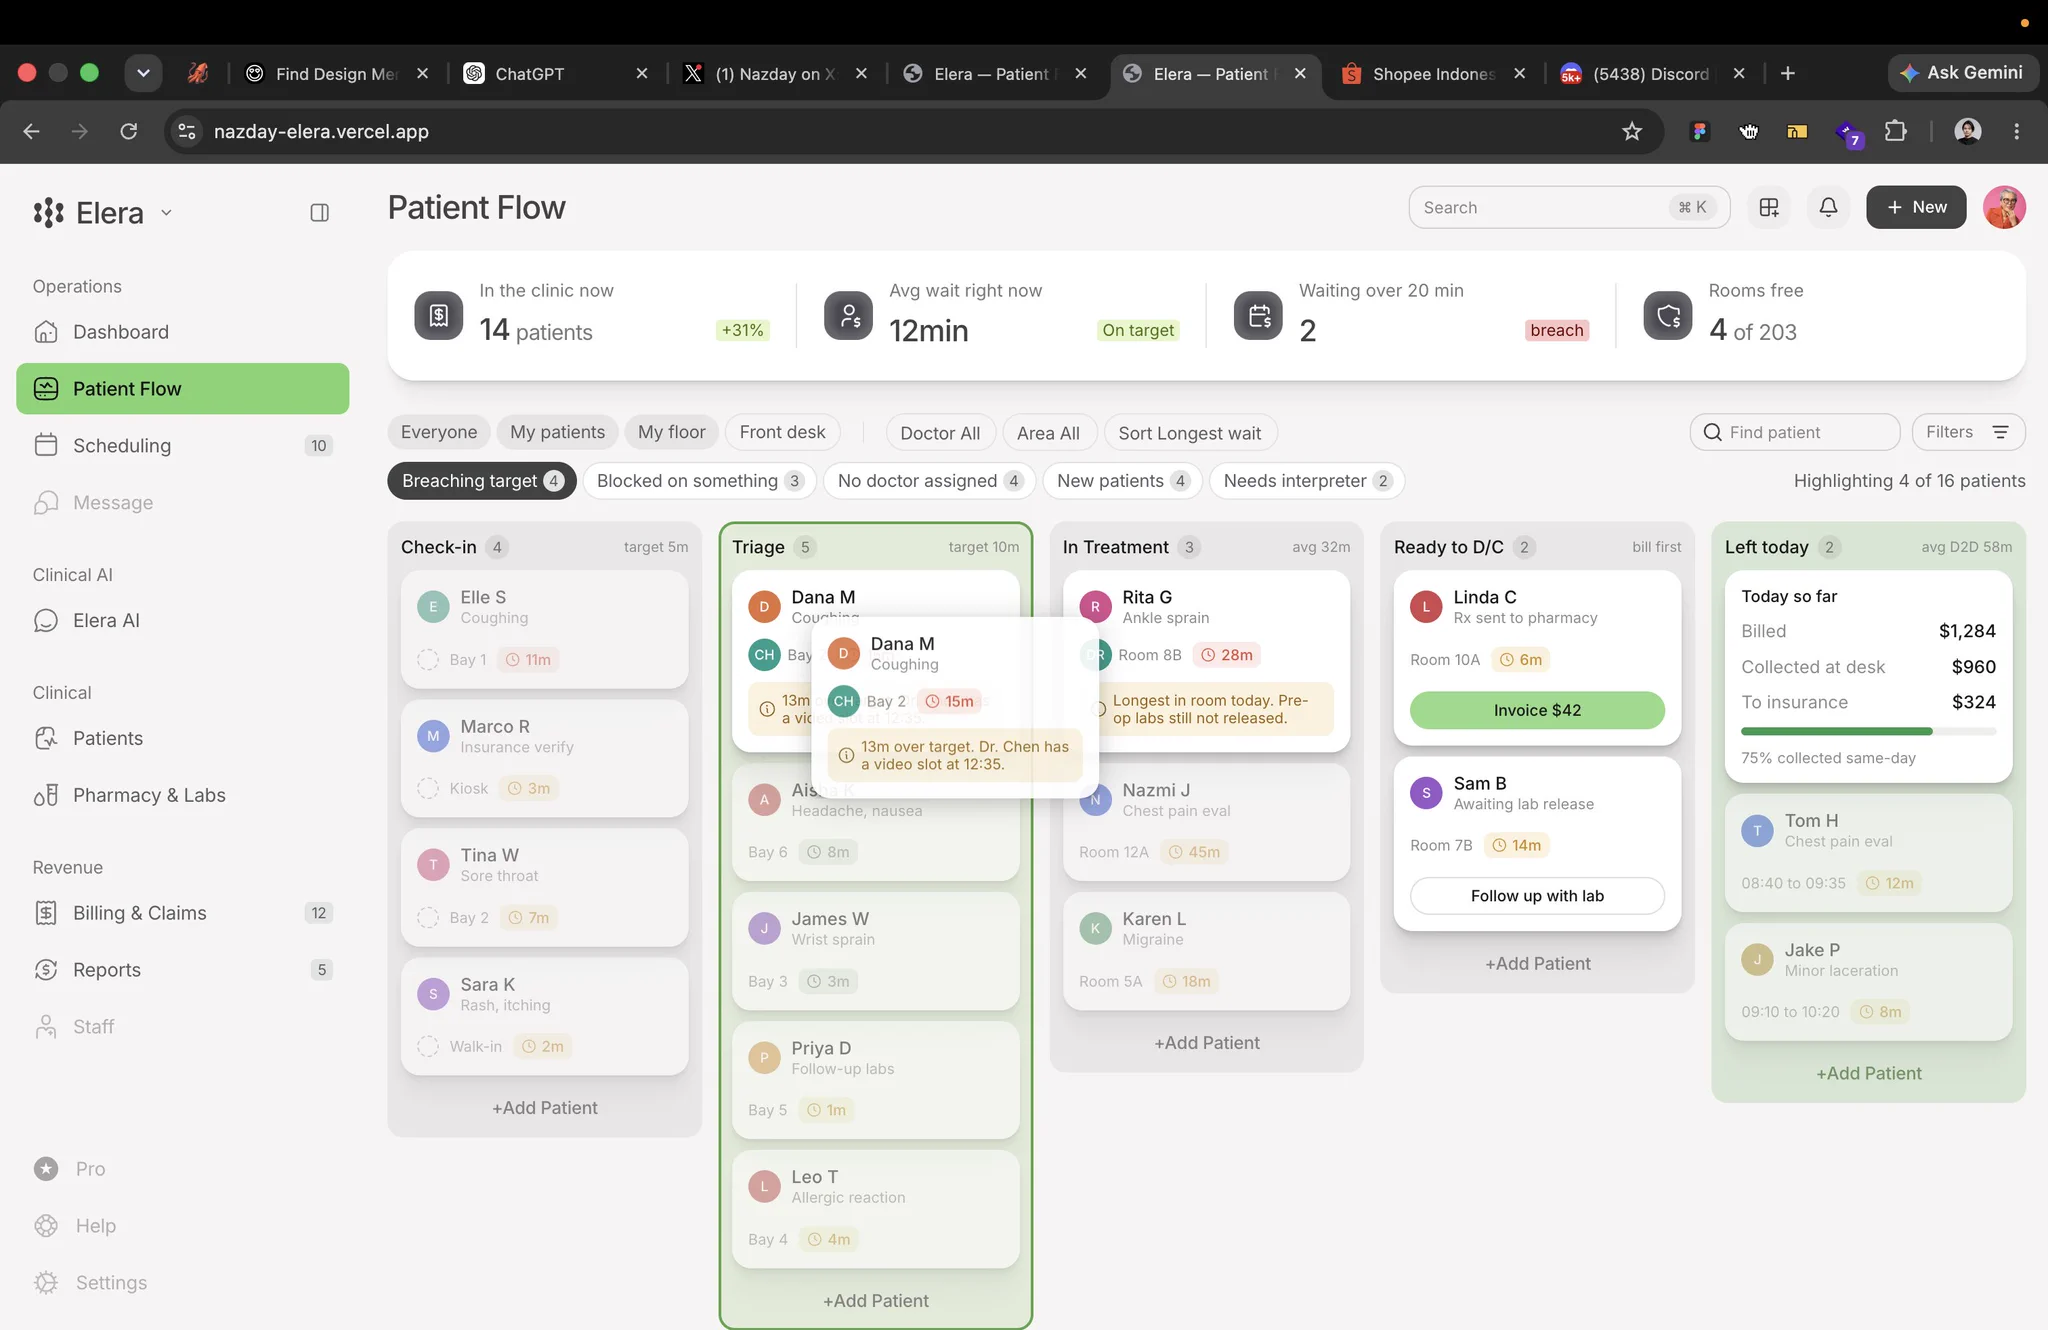Open browser tab search chevron
Screen dimensions: 2048x1330
click(143, 73)
